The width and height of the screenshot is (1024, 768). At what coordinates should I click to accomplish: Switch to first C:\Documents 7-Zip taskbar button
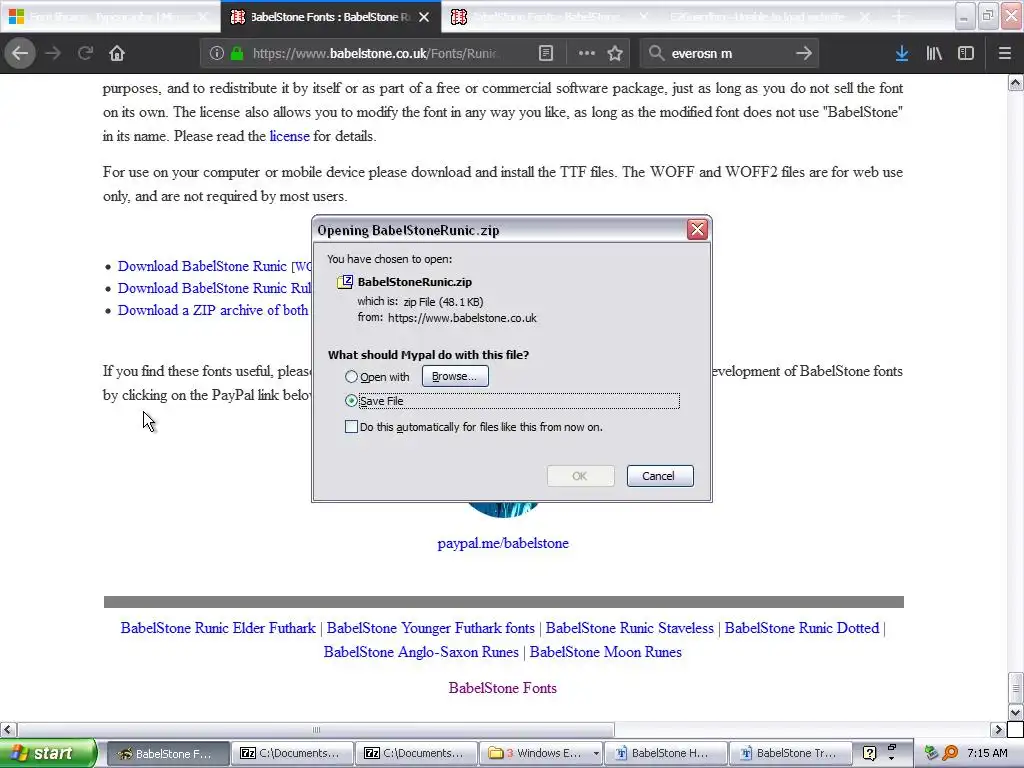[292, 753]
